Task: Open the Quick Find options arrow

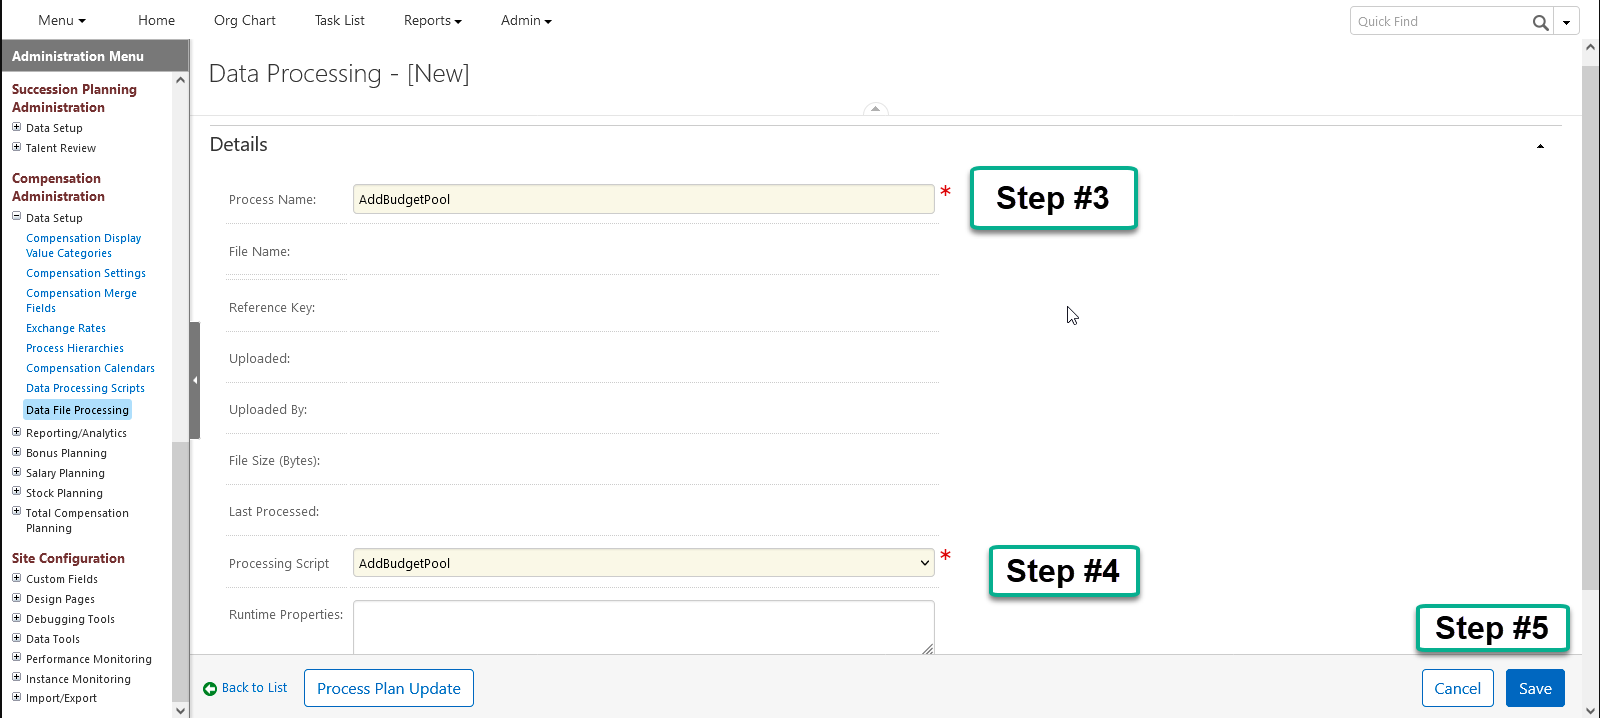Action: pyautogui.click(x=1566, y=22)
